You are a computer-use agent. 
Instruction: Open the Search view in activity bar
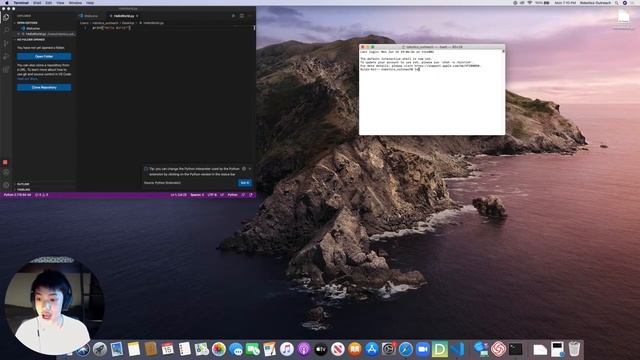6,30
